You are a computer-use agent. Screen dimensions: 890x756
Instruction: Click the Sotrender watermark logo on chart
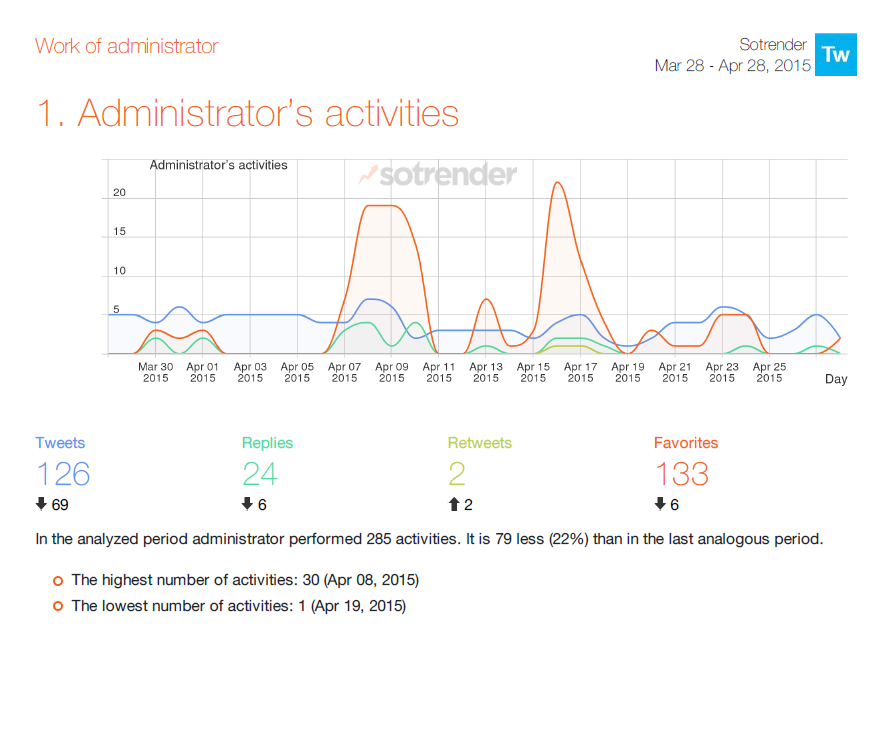(x=438, y=176)
